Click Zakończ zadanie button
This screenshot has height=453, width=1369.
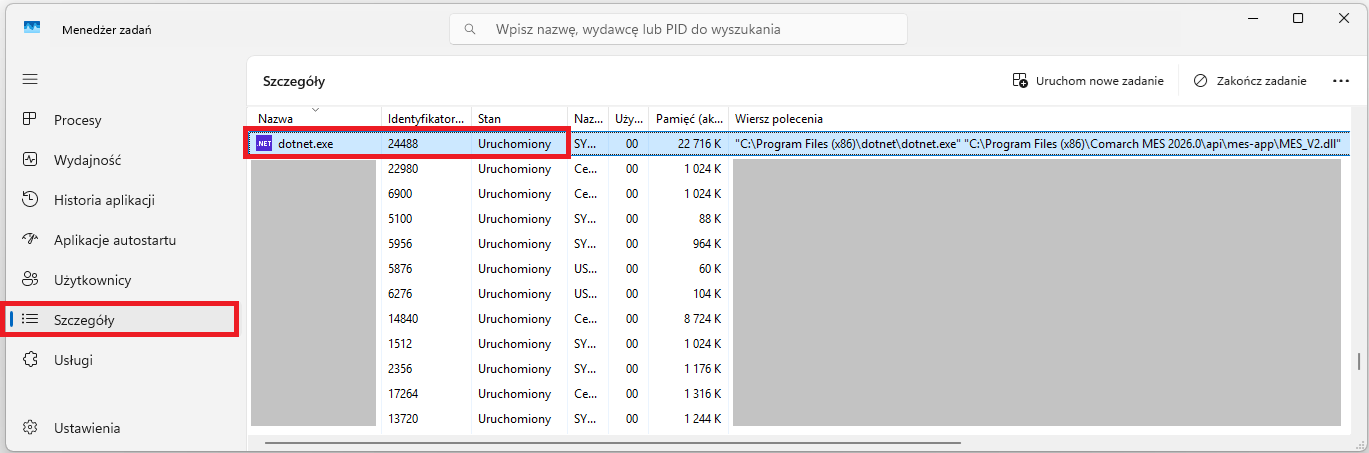(1250, 81)
